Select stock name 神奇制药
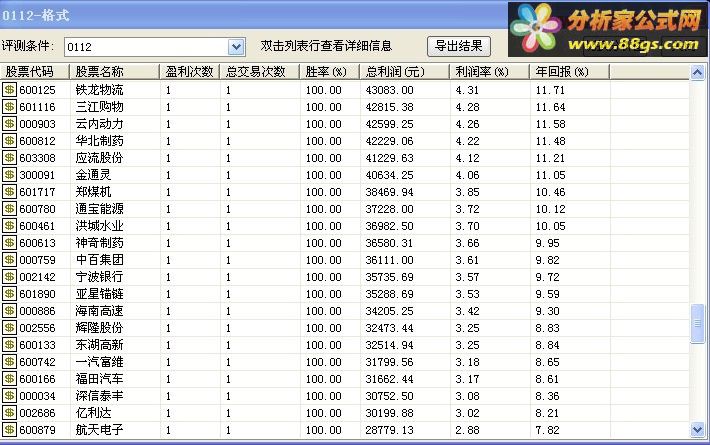The width and height of the screenshot is (710, 445). click(x=99, y=243)
